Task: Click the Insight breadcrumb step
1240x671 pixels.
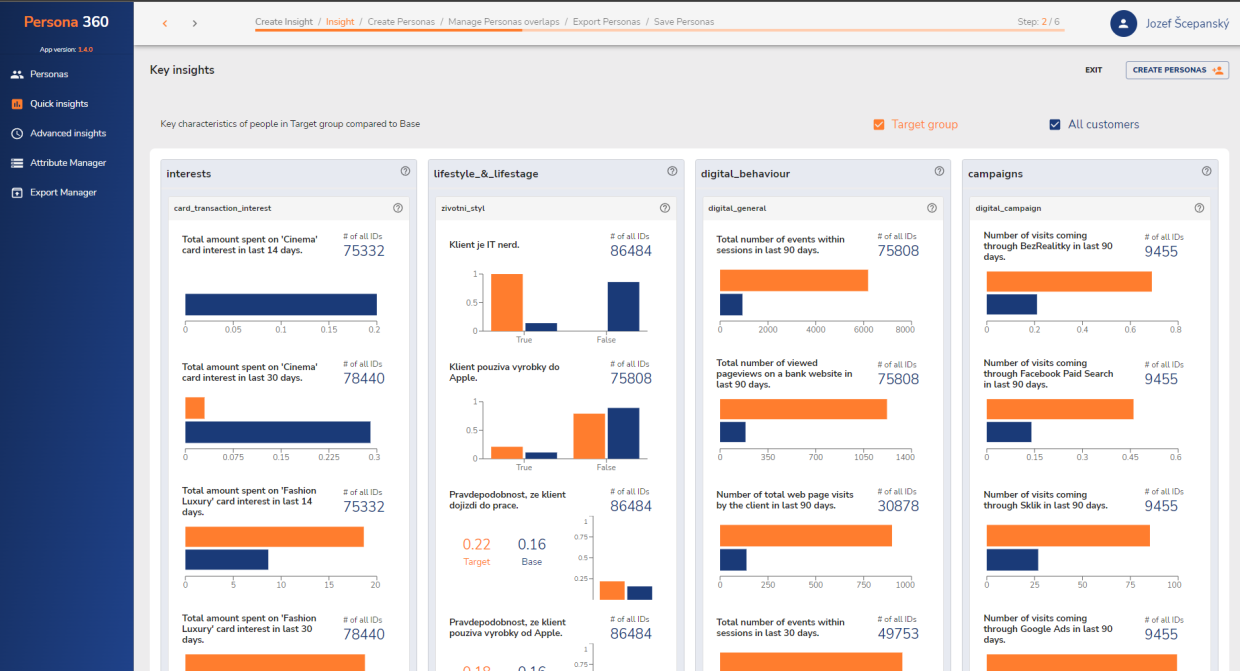Action: click(340, 22)
